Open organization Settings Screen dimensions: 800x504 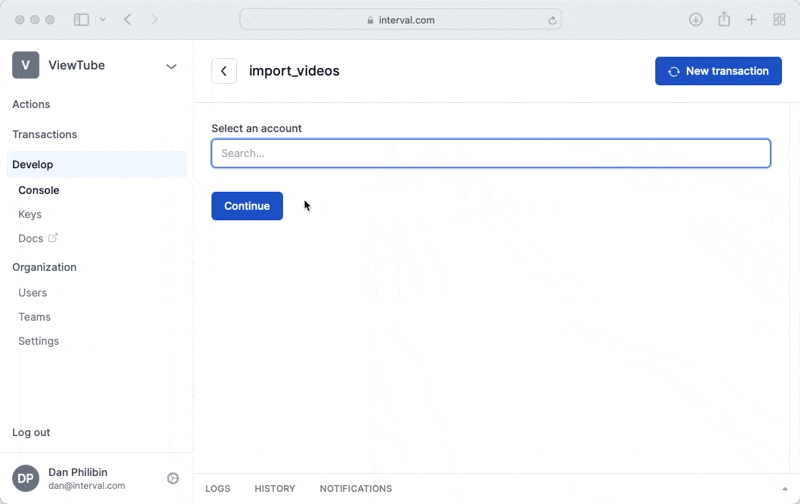pos(39,341)
